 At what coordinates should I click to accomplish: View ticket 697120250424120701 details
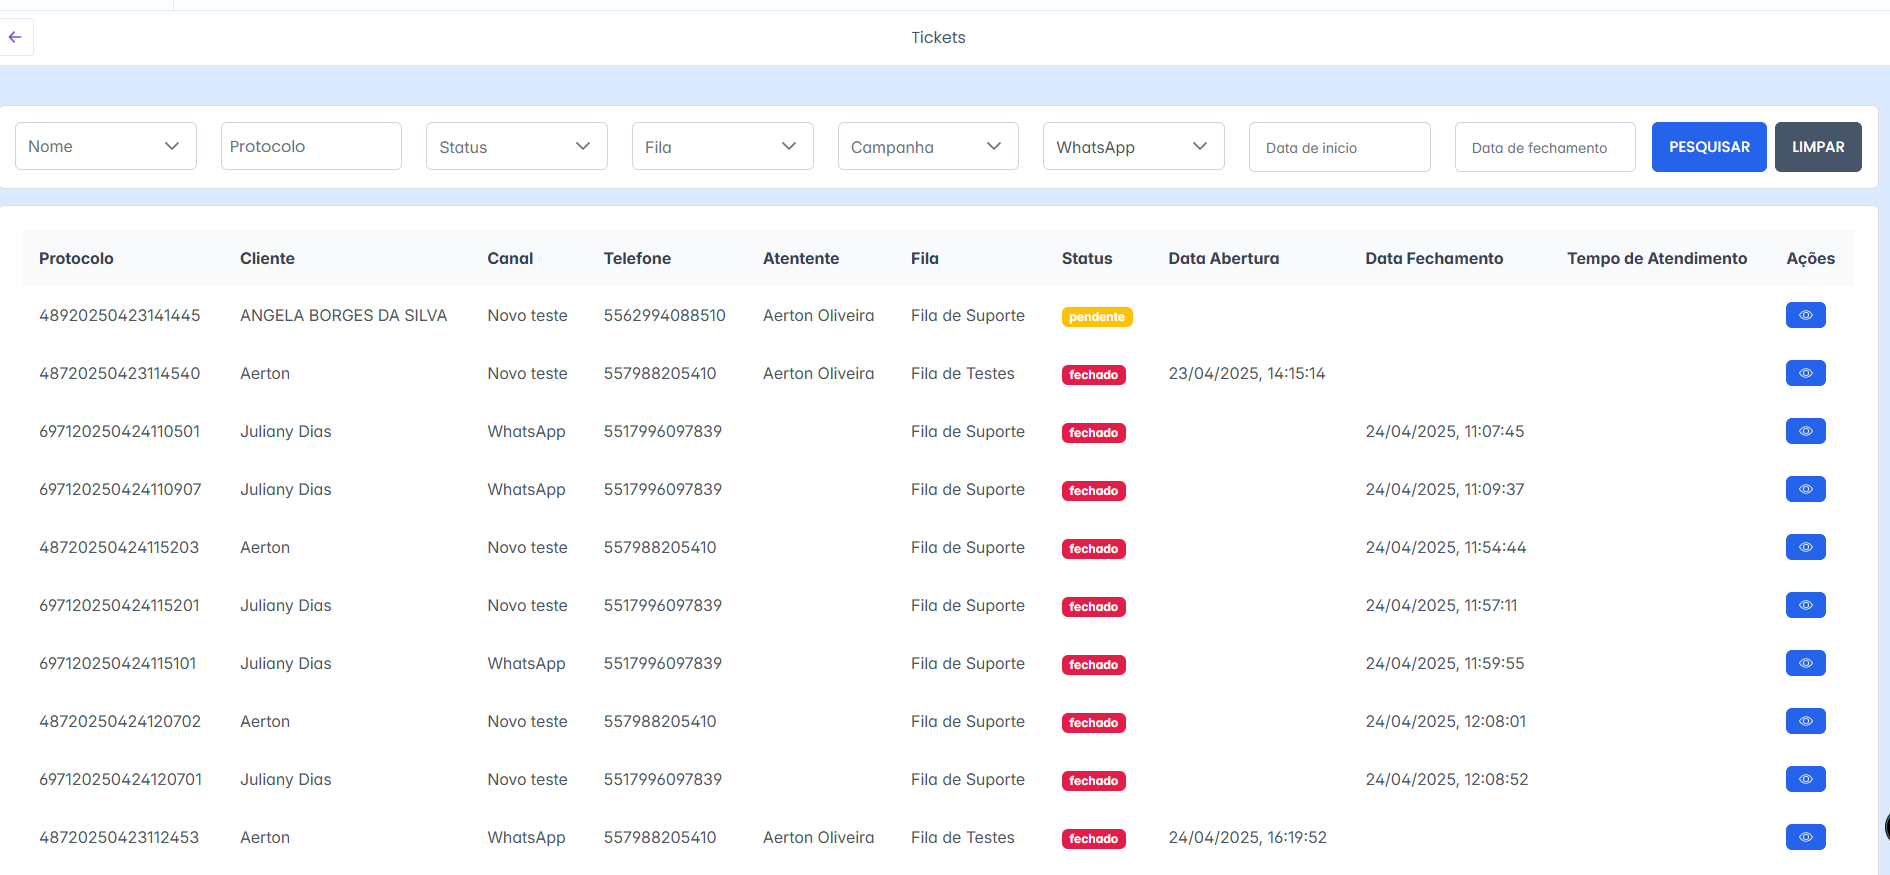pyautogui.click(x=1805, y=779)
